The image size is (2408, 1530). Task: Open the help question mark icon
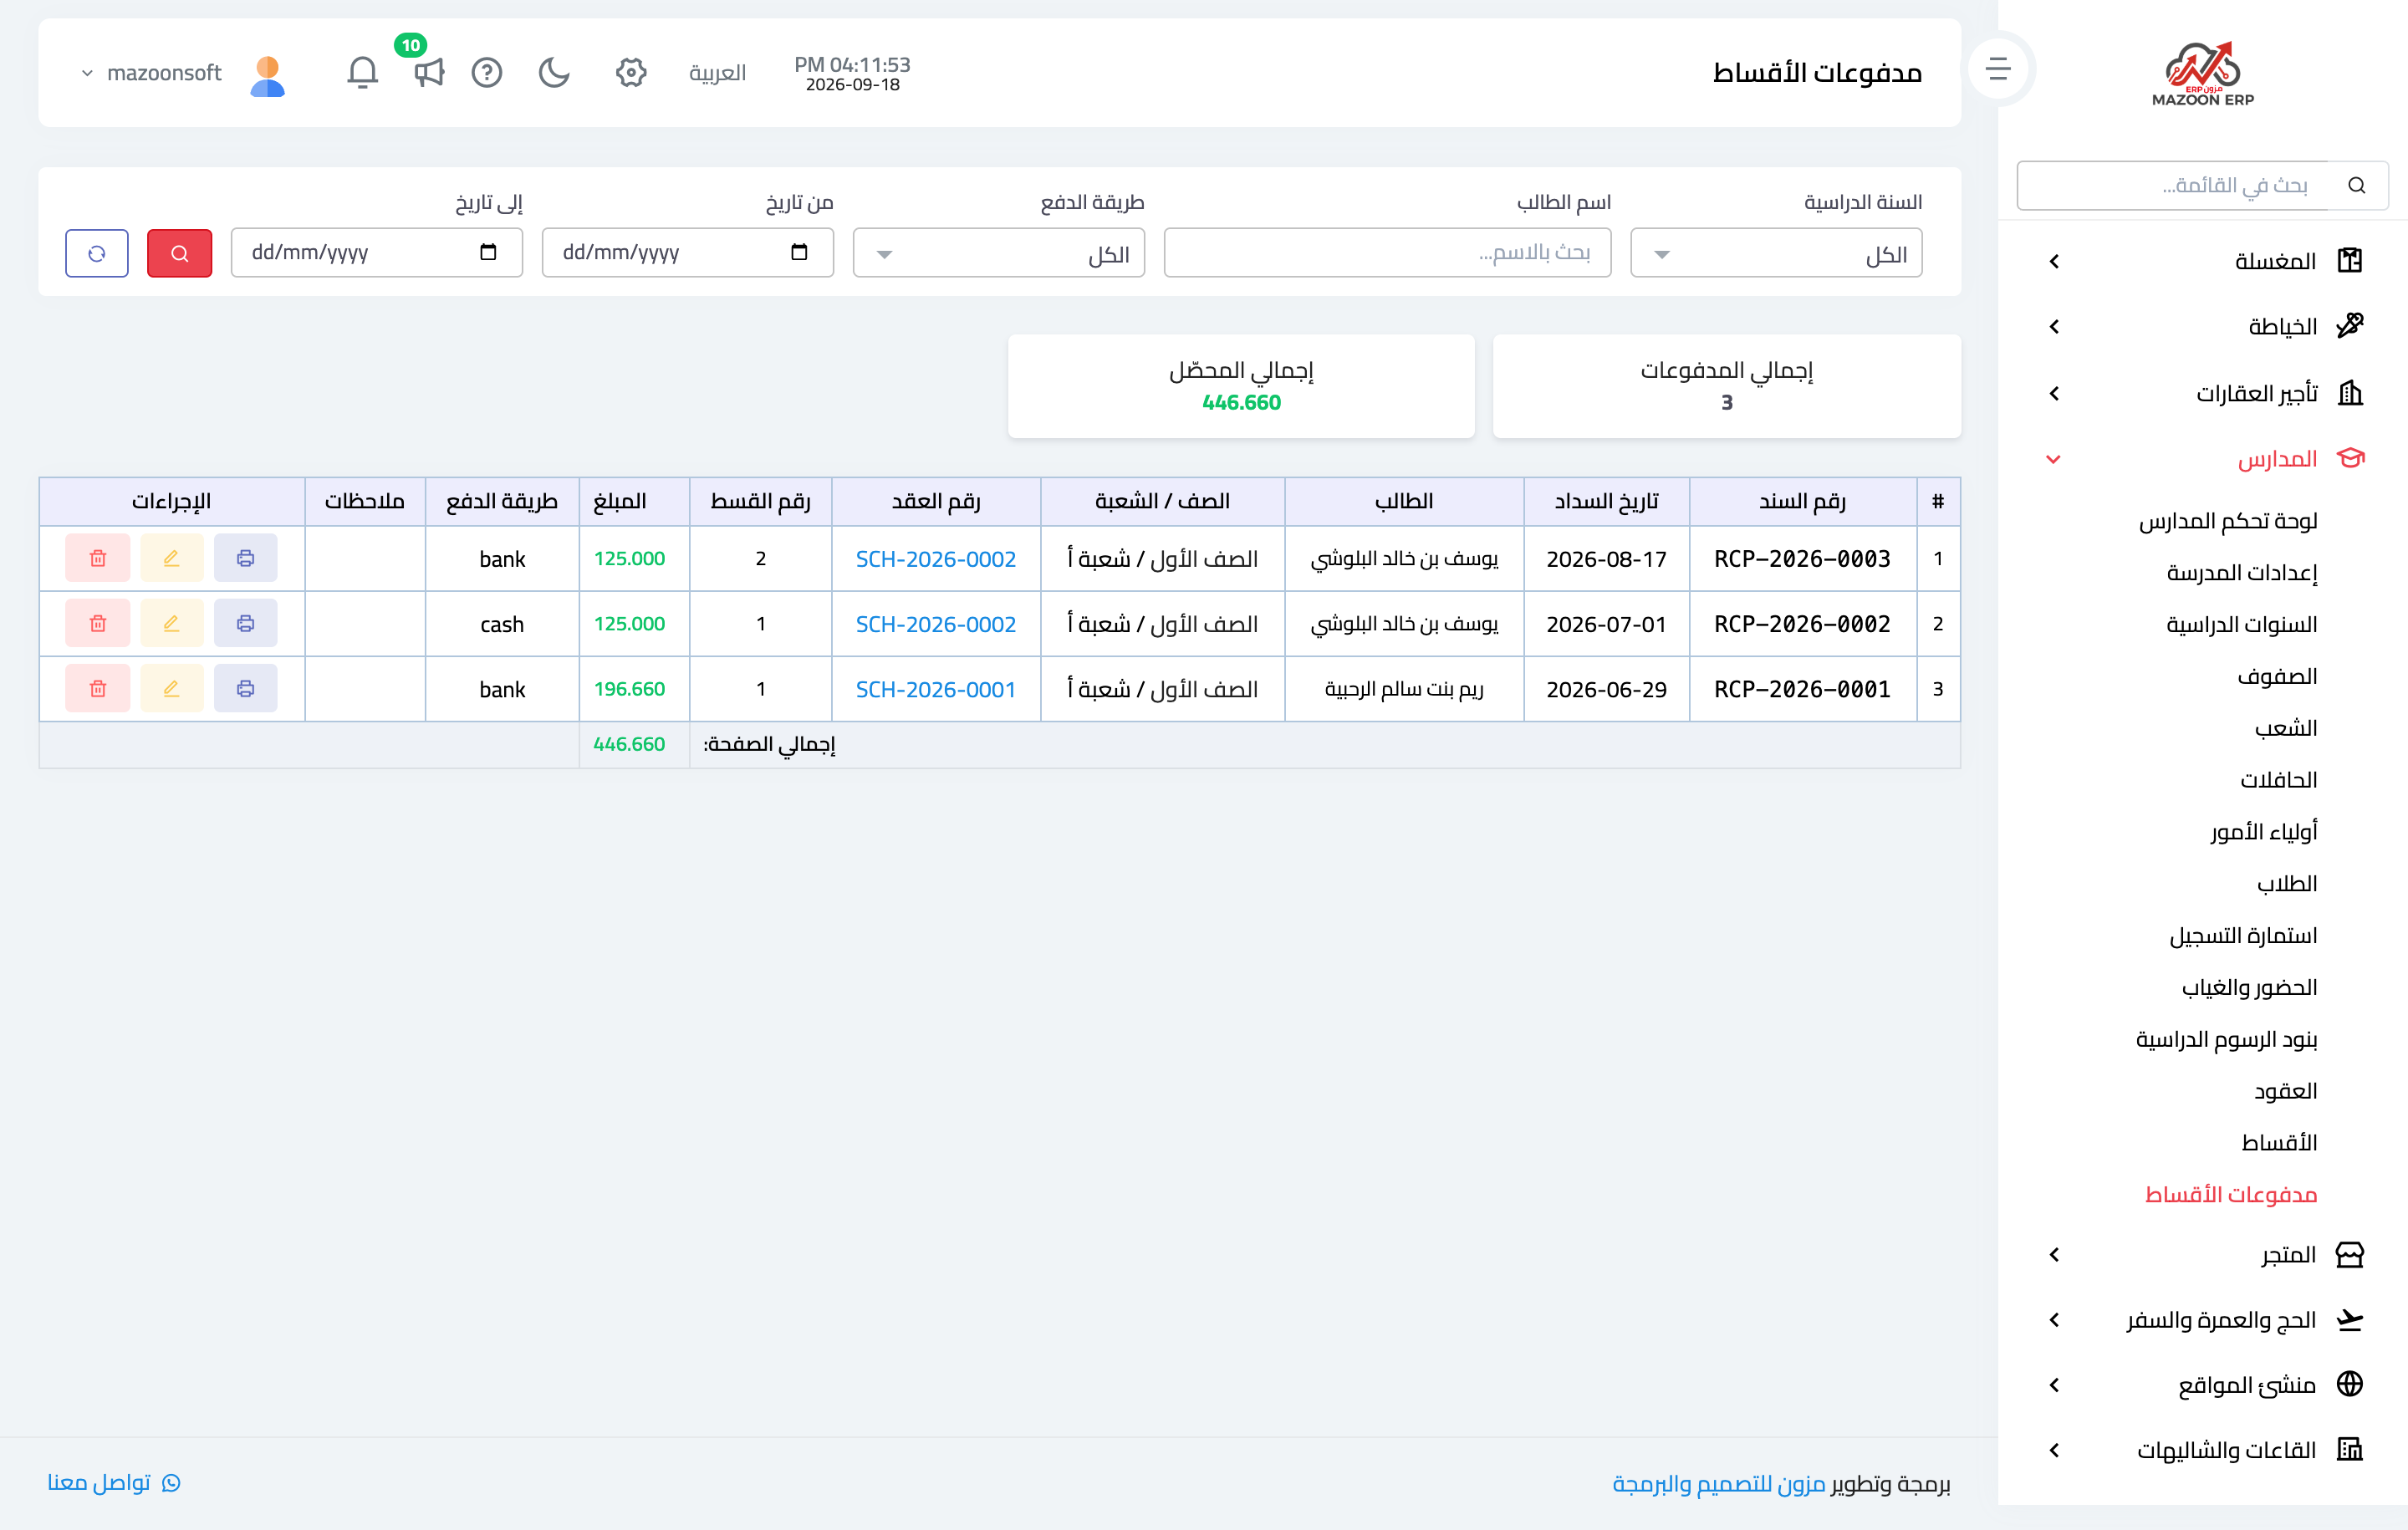pos(487,72)
